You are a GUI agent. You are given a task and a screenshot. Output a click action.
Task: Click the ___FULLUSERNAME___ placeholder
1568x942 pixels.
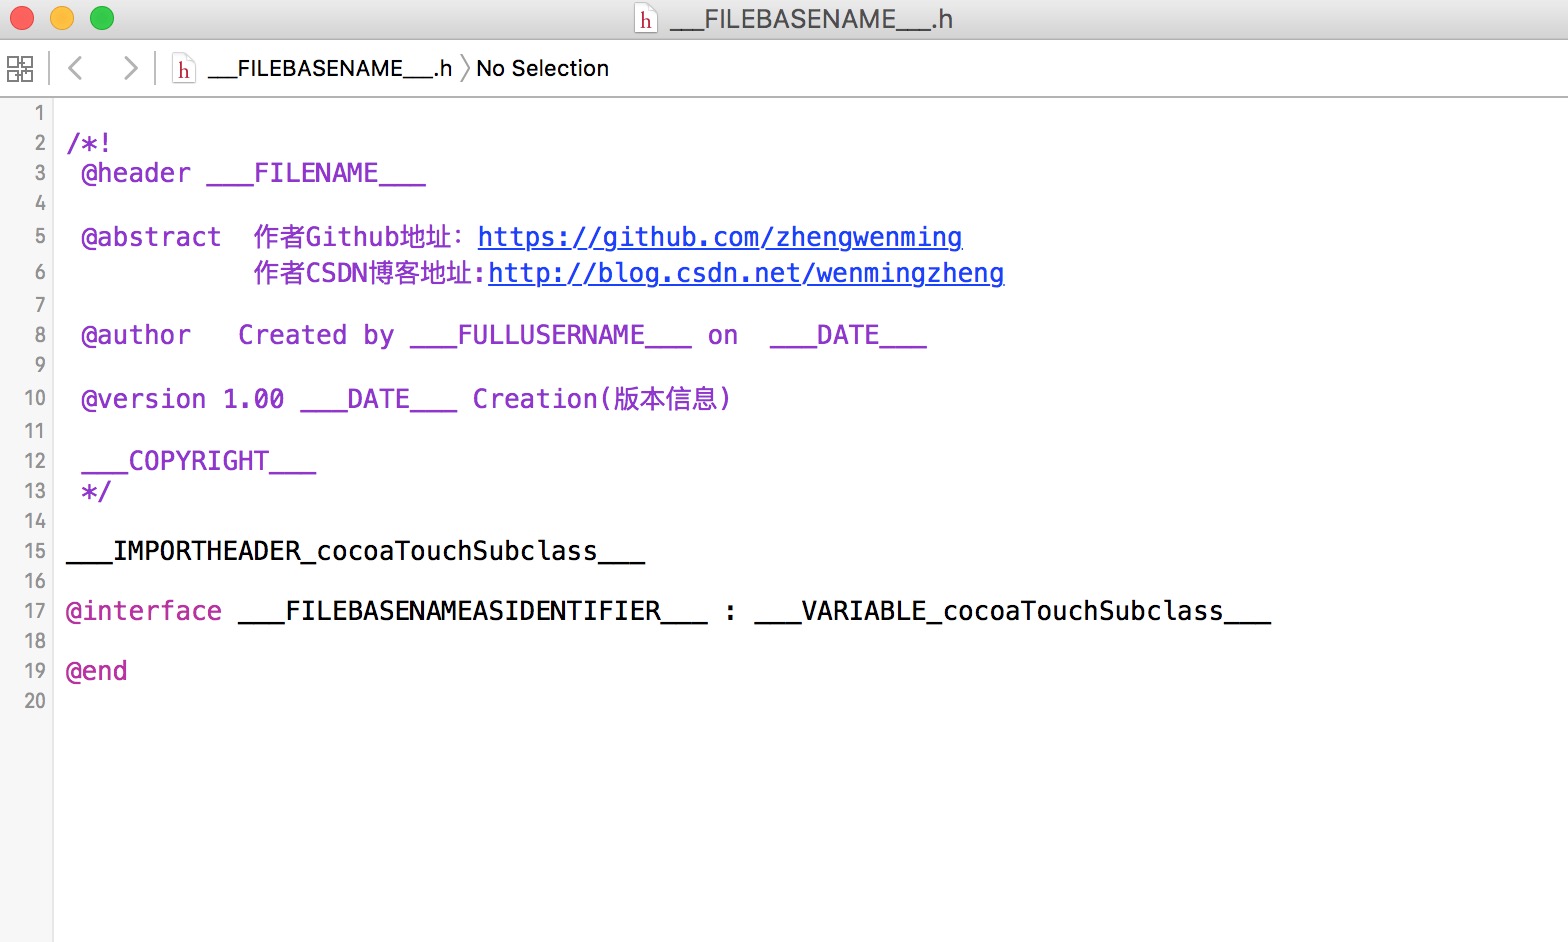click(x=551, y=335)
